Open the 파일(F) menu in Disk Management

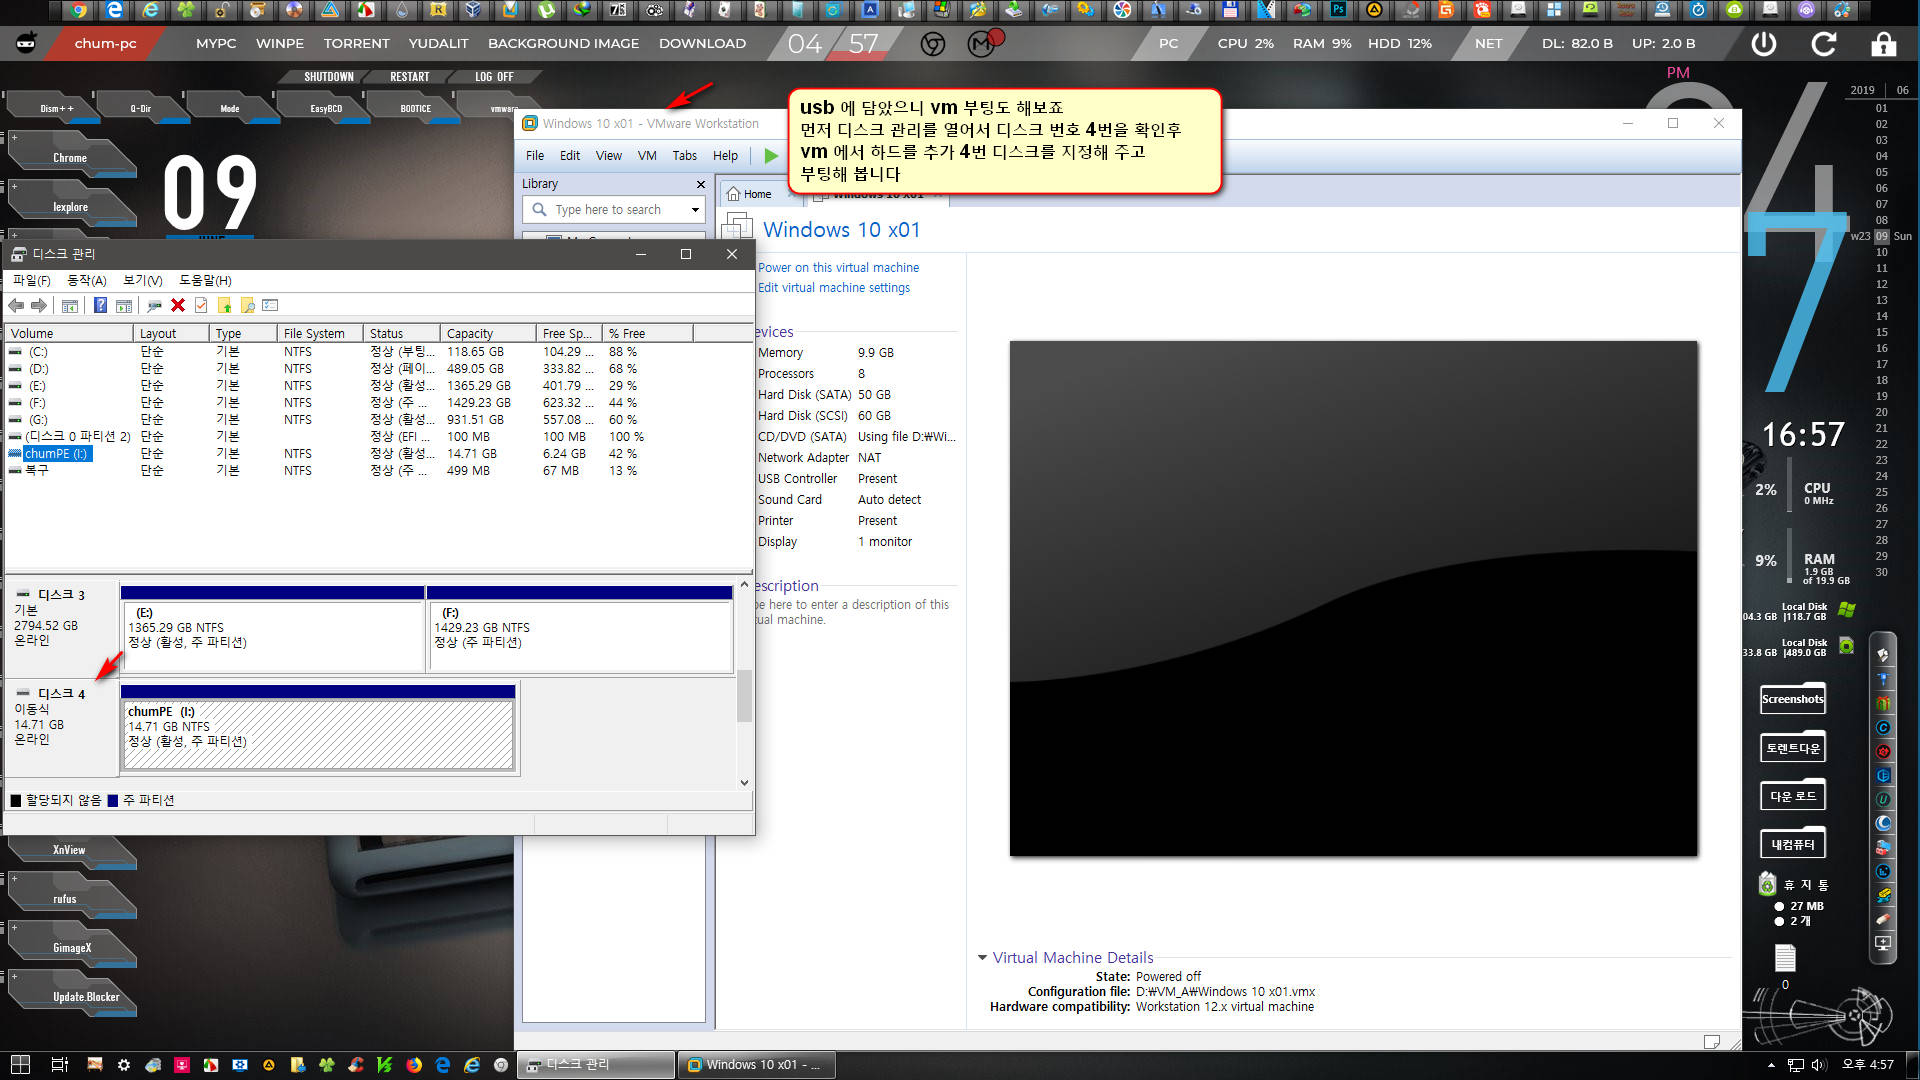tap(31, 281)
